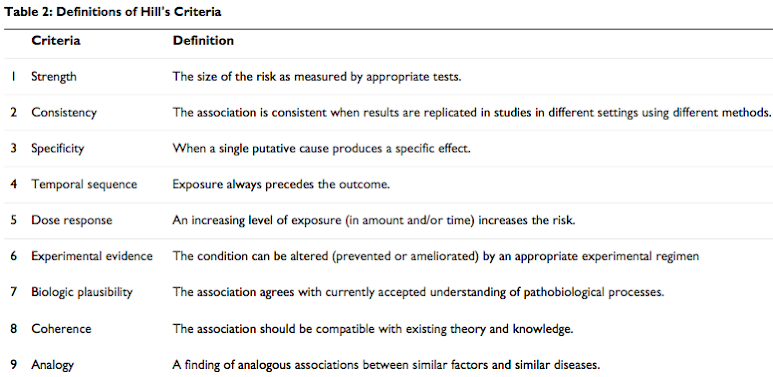Viewport: 773px width, 377px height.
Task: Select the 'Criteria' column header
Action: [56, 40]
